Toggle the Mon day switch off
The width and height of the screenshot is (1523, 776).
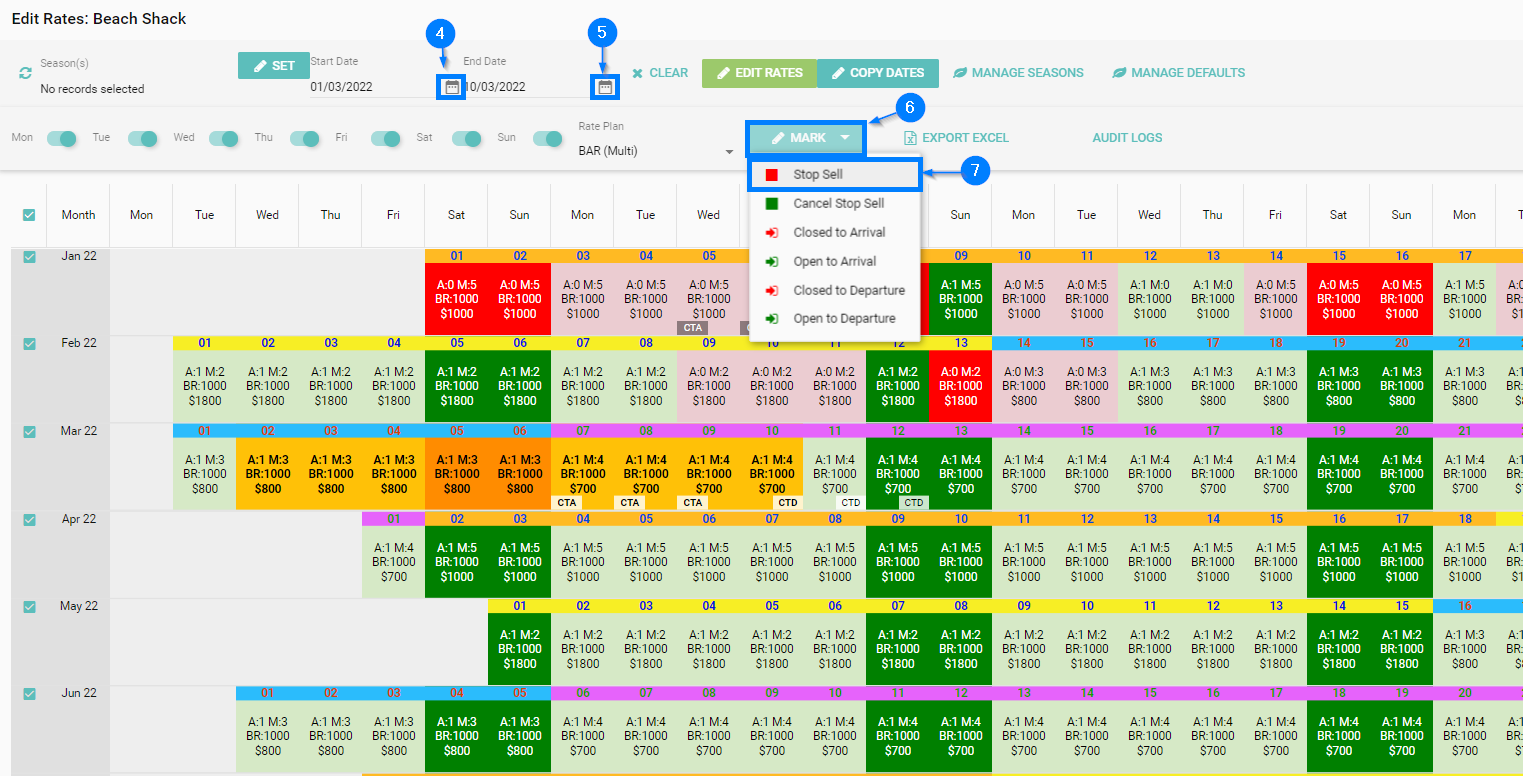[62, 138]
